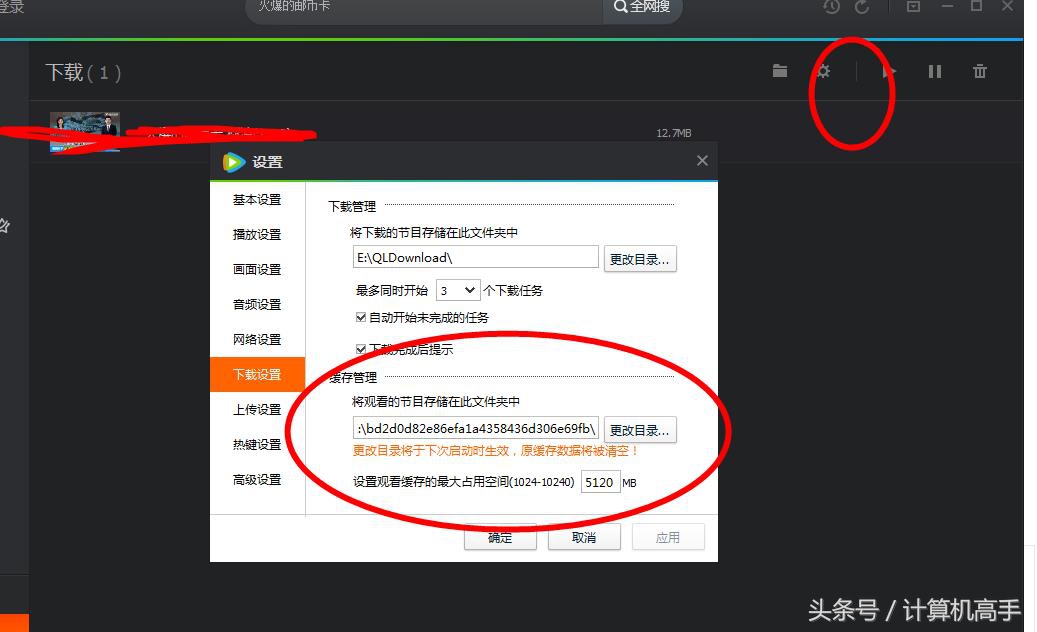Delete downloads using the trash icon
The width and height of the screenshot is (1037, 632).
(x=979, y=71)
